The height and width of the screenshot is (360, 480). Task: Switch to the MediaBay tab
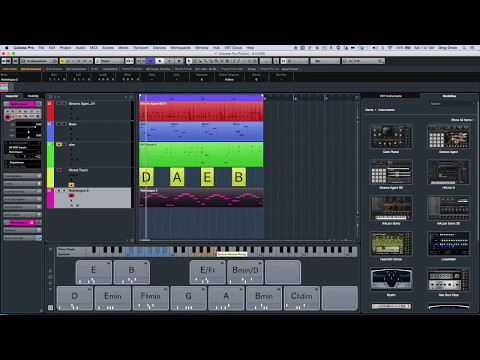pyautogui.click(x=449, y=96)
